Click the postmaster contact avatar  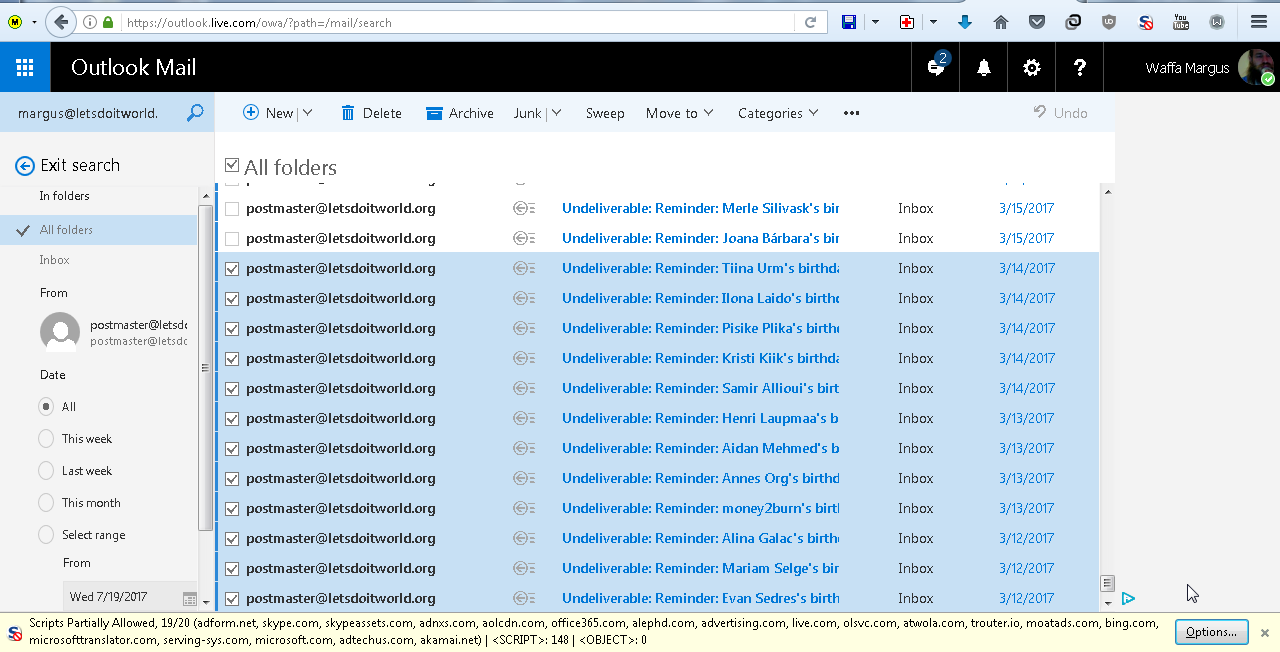(x=60, y=332)
